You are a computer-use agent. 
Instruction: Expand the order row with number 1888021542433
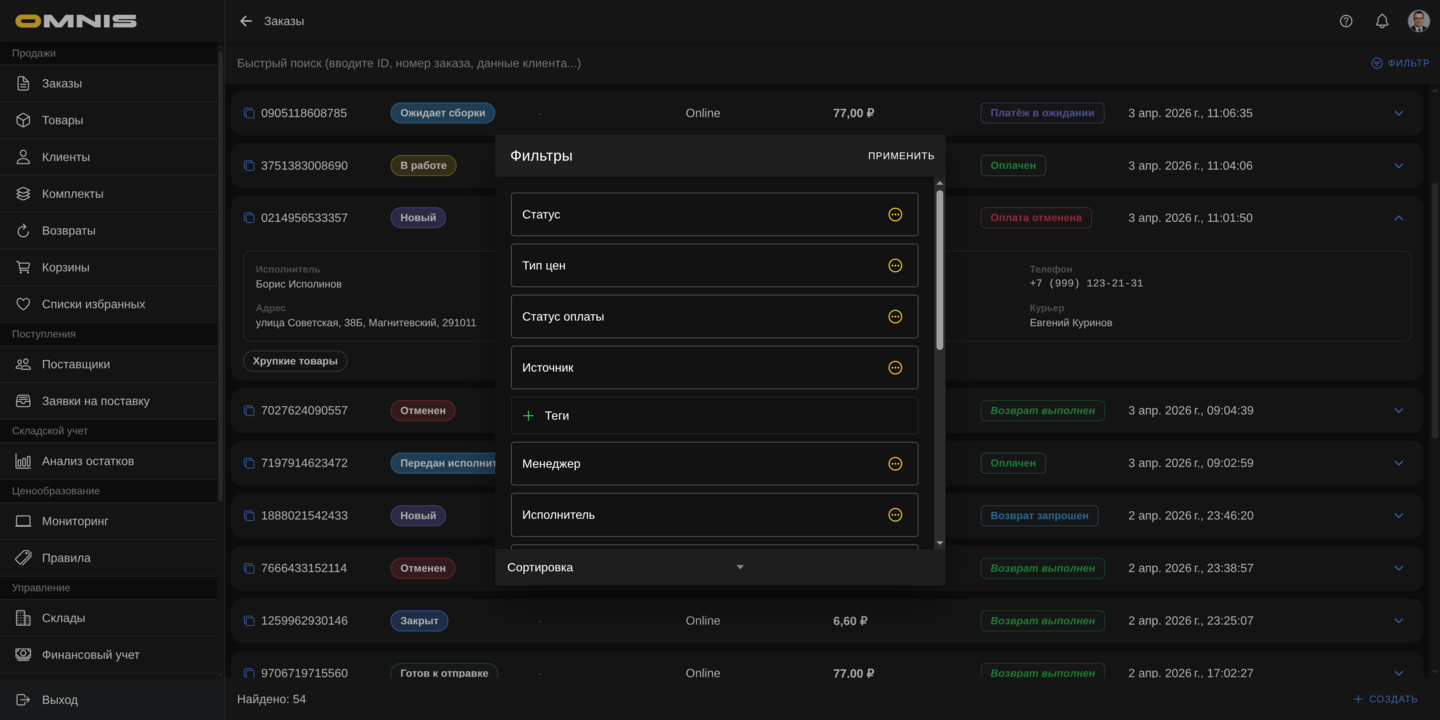tap(1399, 516)
